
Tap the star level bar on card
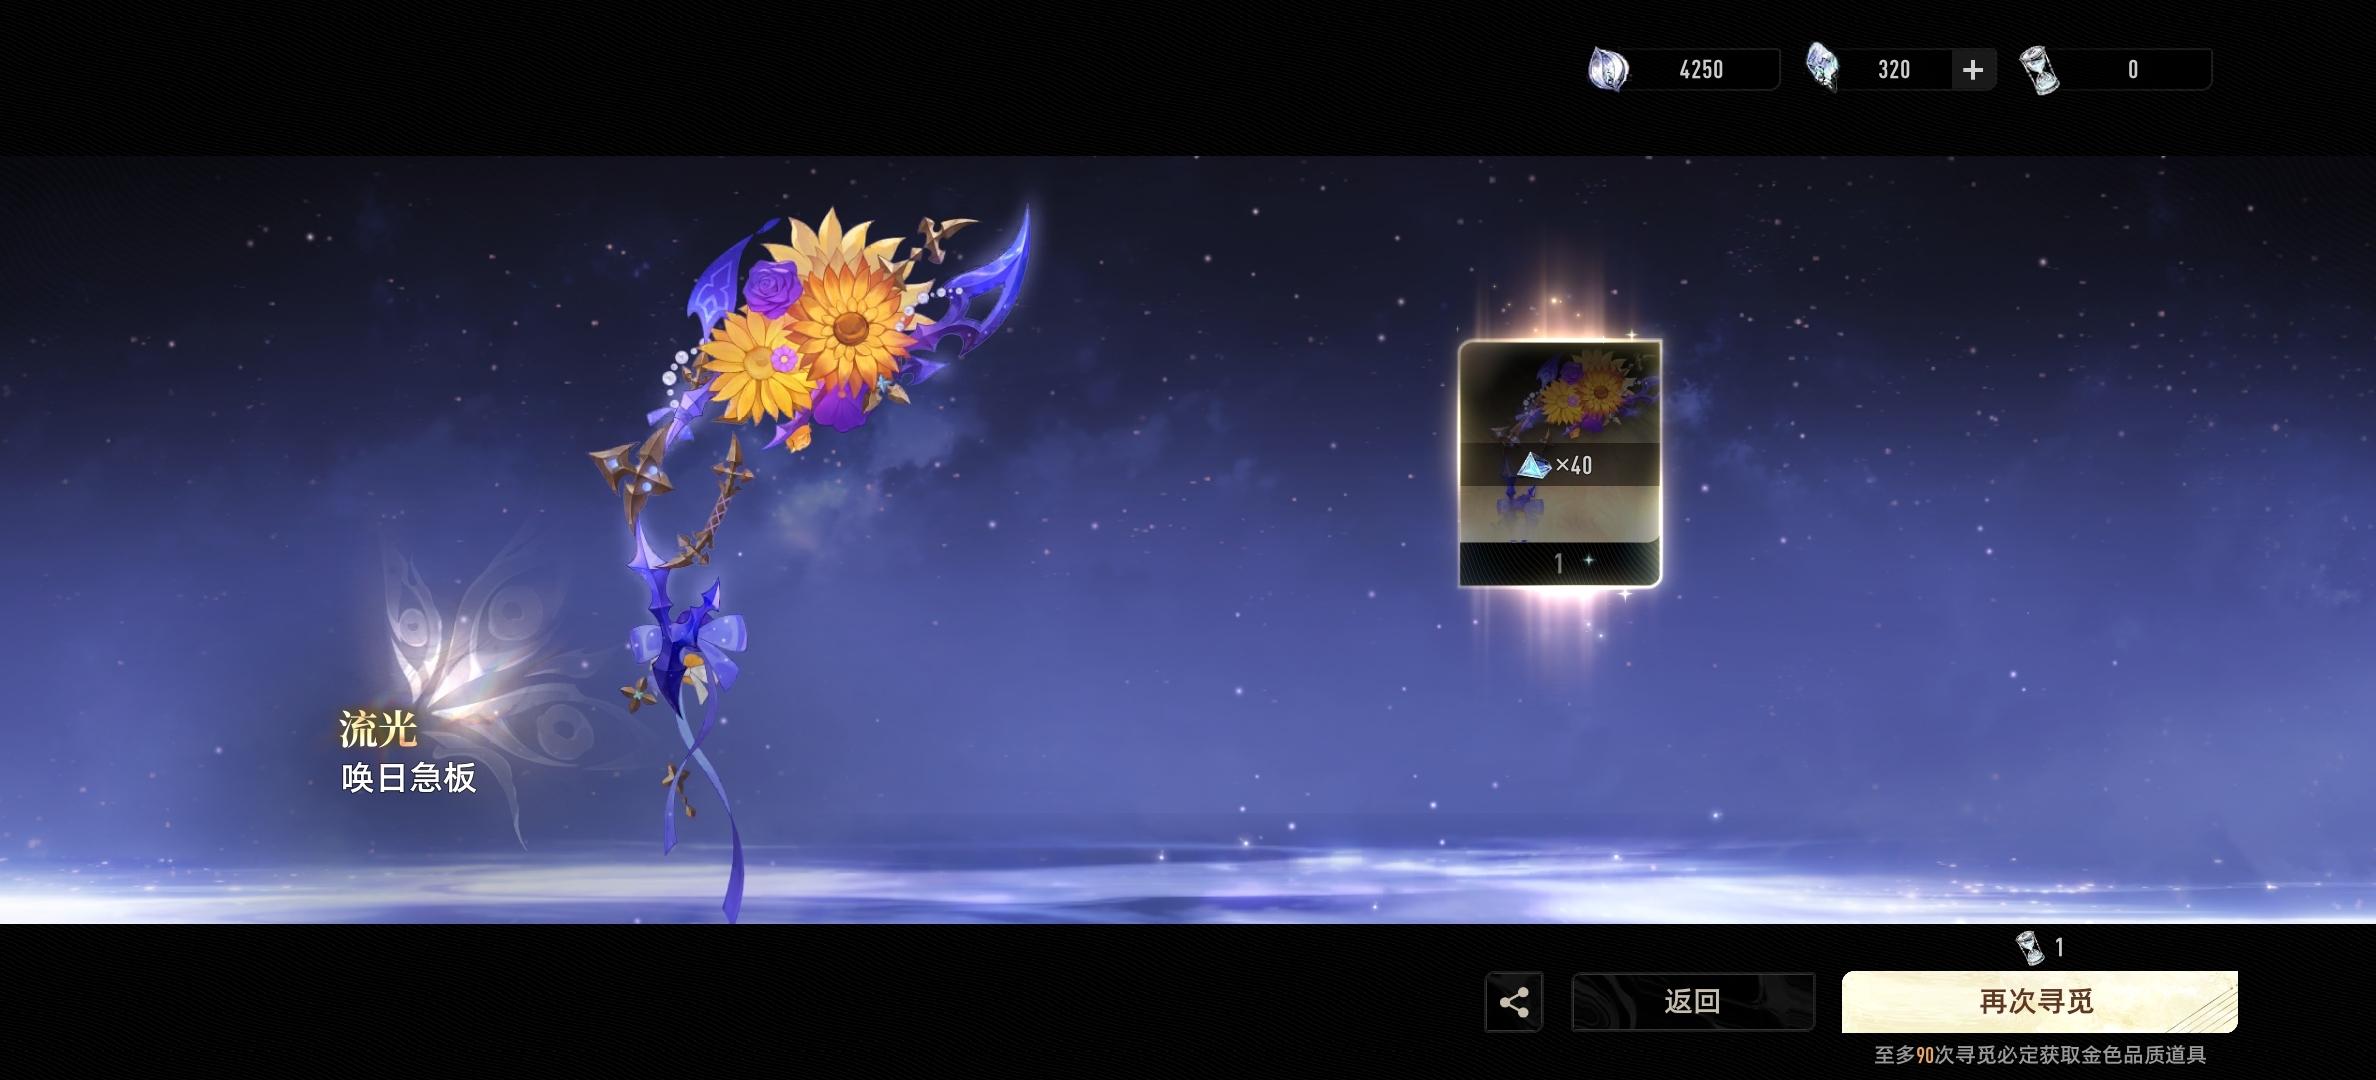pos(1560,564)
